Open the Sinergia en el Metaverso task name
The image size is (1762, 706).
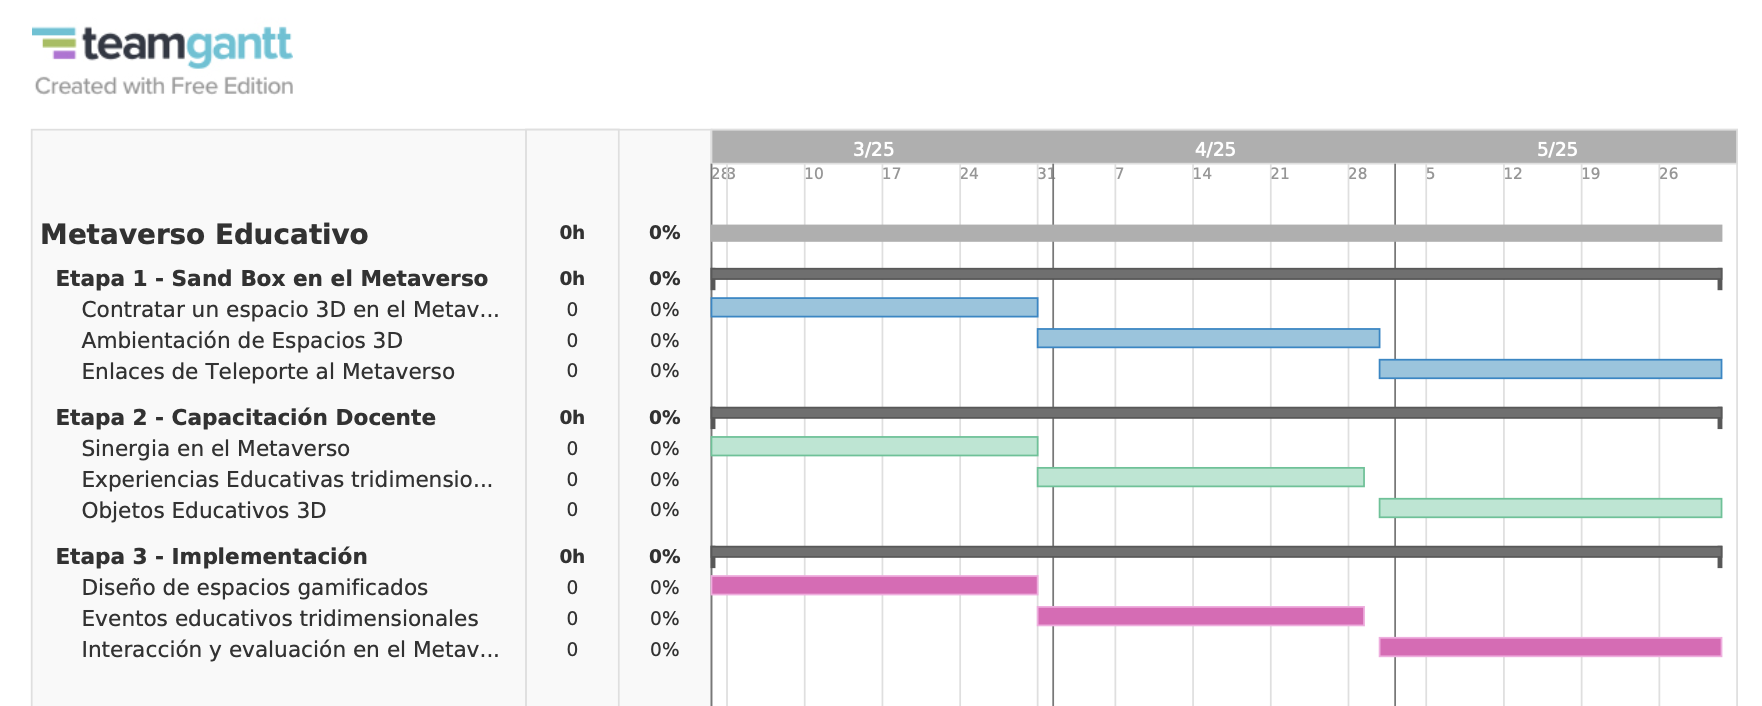coord(215,448)
